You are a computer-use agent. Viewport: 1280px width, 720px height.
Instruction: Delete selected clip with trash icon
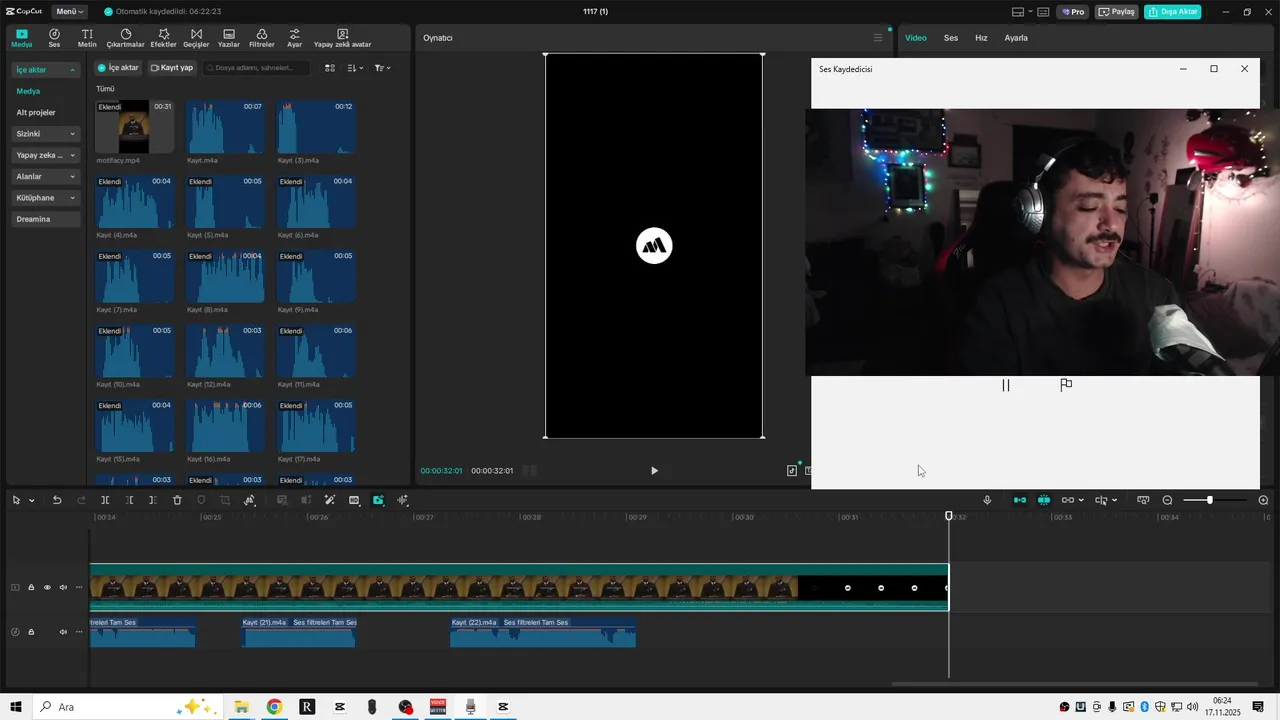(177, 500)
